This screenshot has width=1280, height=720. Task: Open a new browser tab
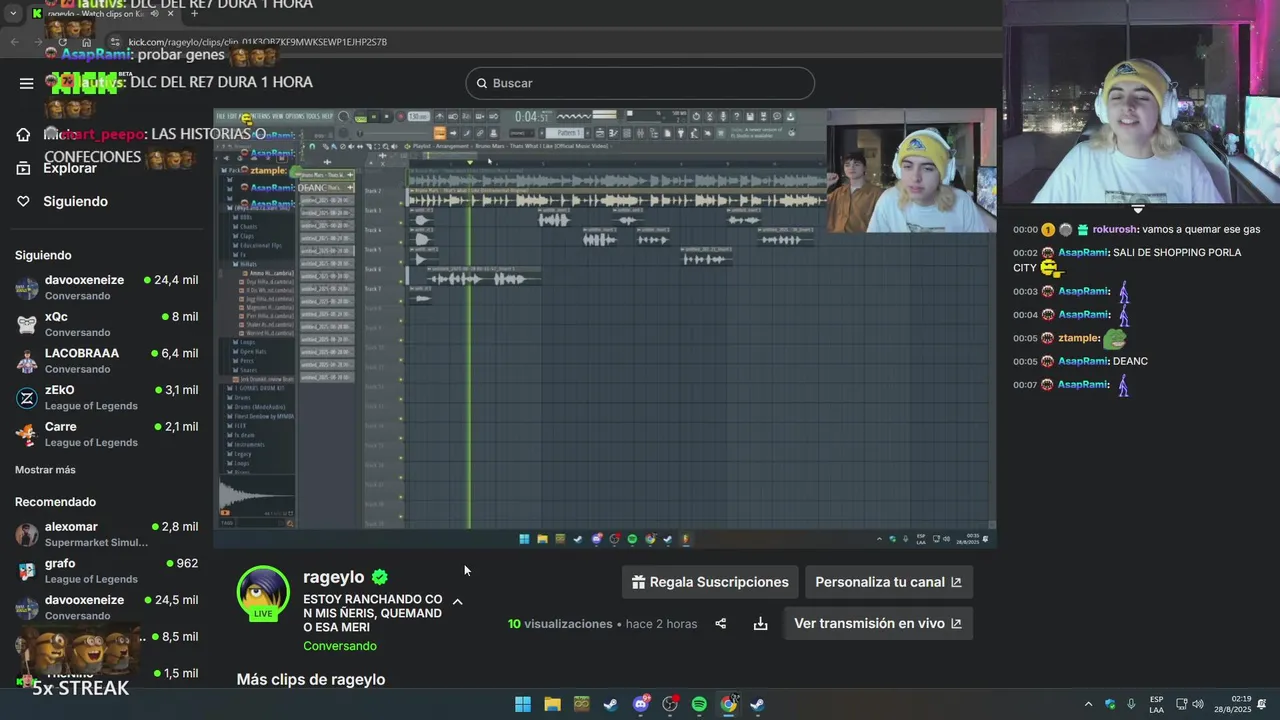[194, 13]
